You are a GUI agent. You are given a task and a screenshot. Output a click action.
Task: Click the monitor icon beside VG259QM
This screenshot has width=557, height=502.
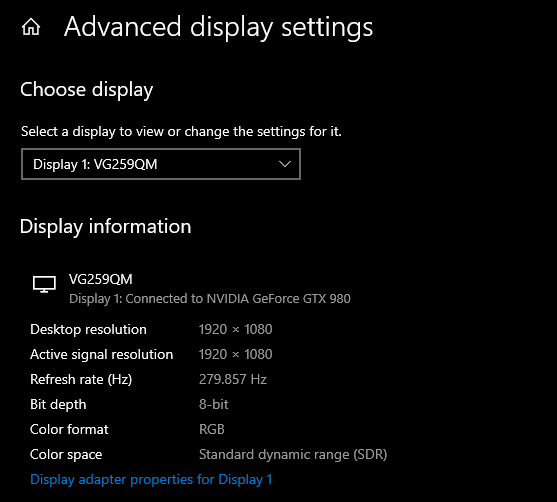pos(44,284)
